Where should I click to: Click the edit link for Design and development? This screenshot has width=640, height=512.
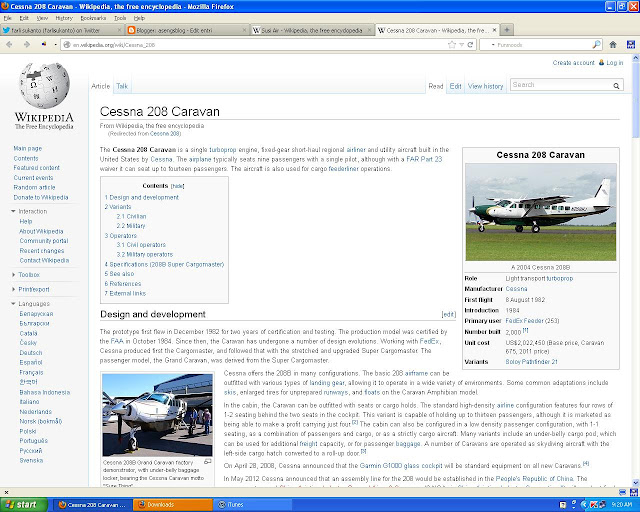click(449, 314)
